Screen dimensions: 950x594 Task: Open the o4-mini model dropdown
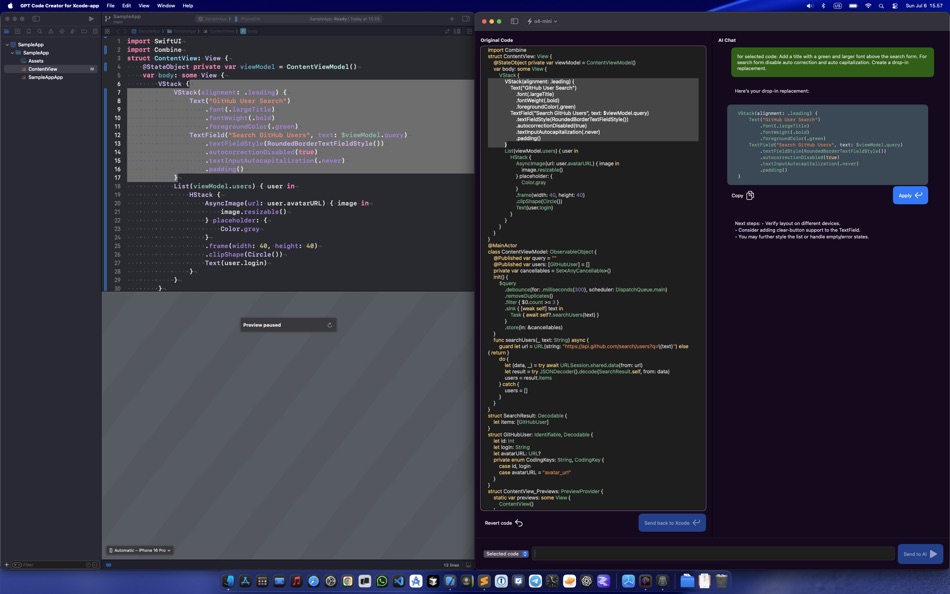(542, 21)
